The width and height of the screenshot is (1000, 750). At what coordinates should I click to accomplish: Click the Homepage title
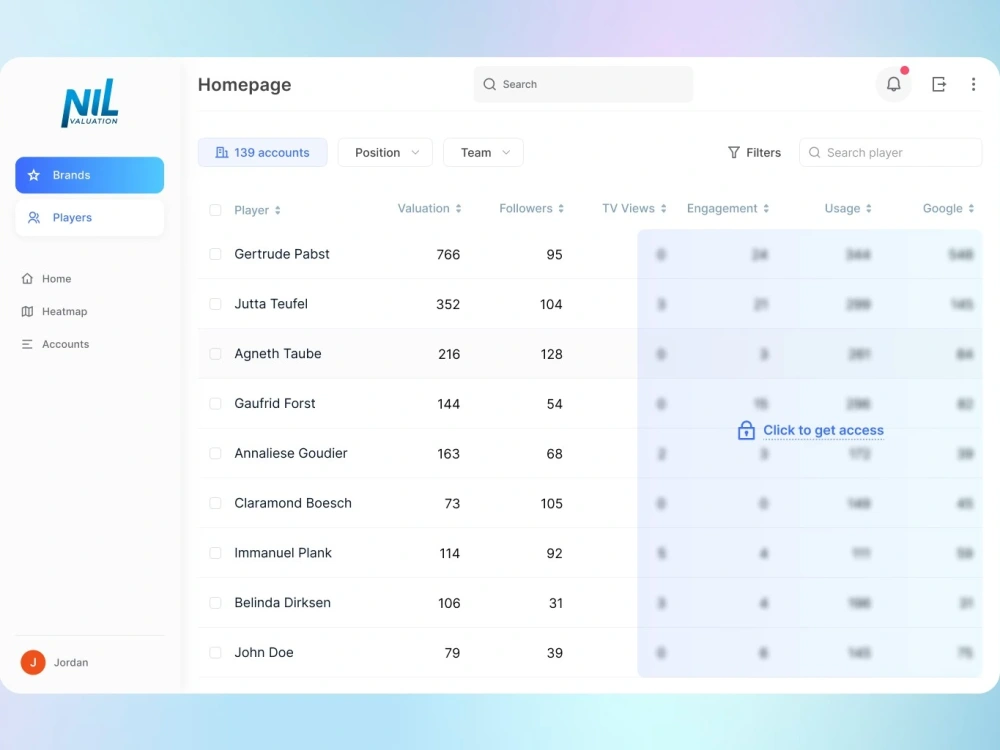tap(244, 85)
